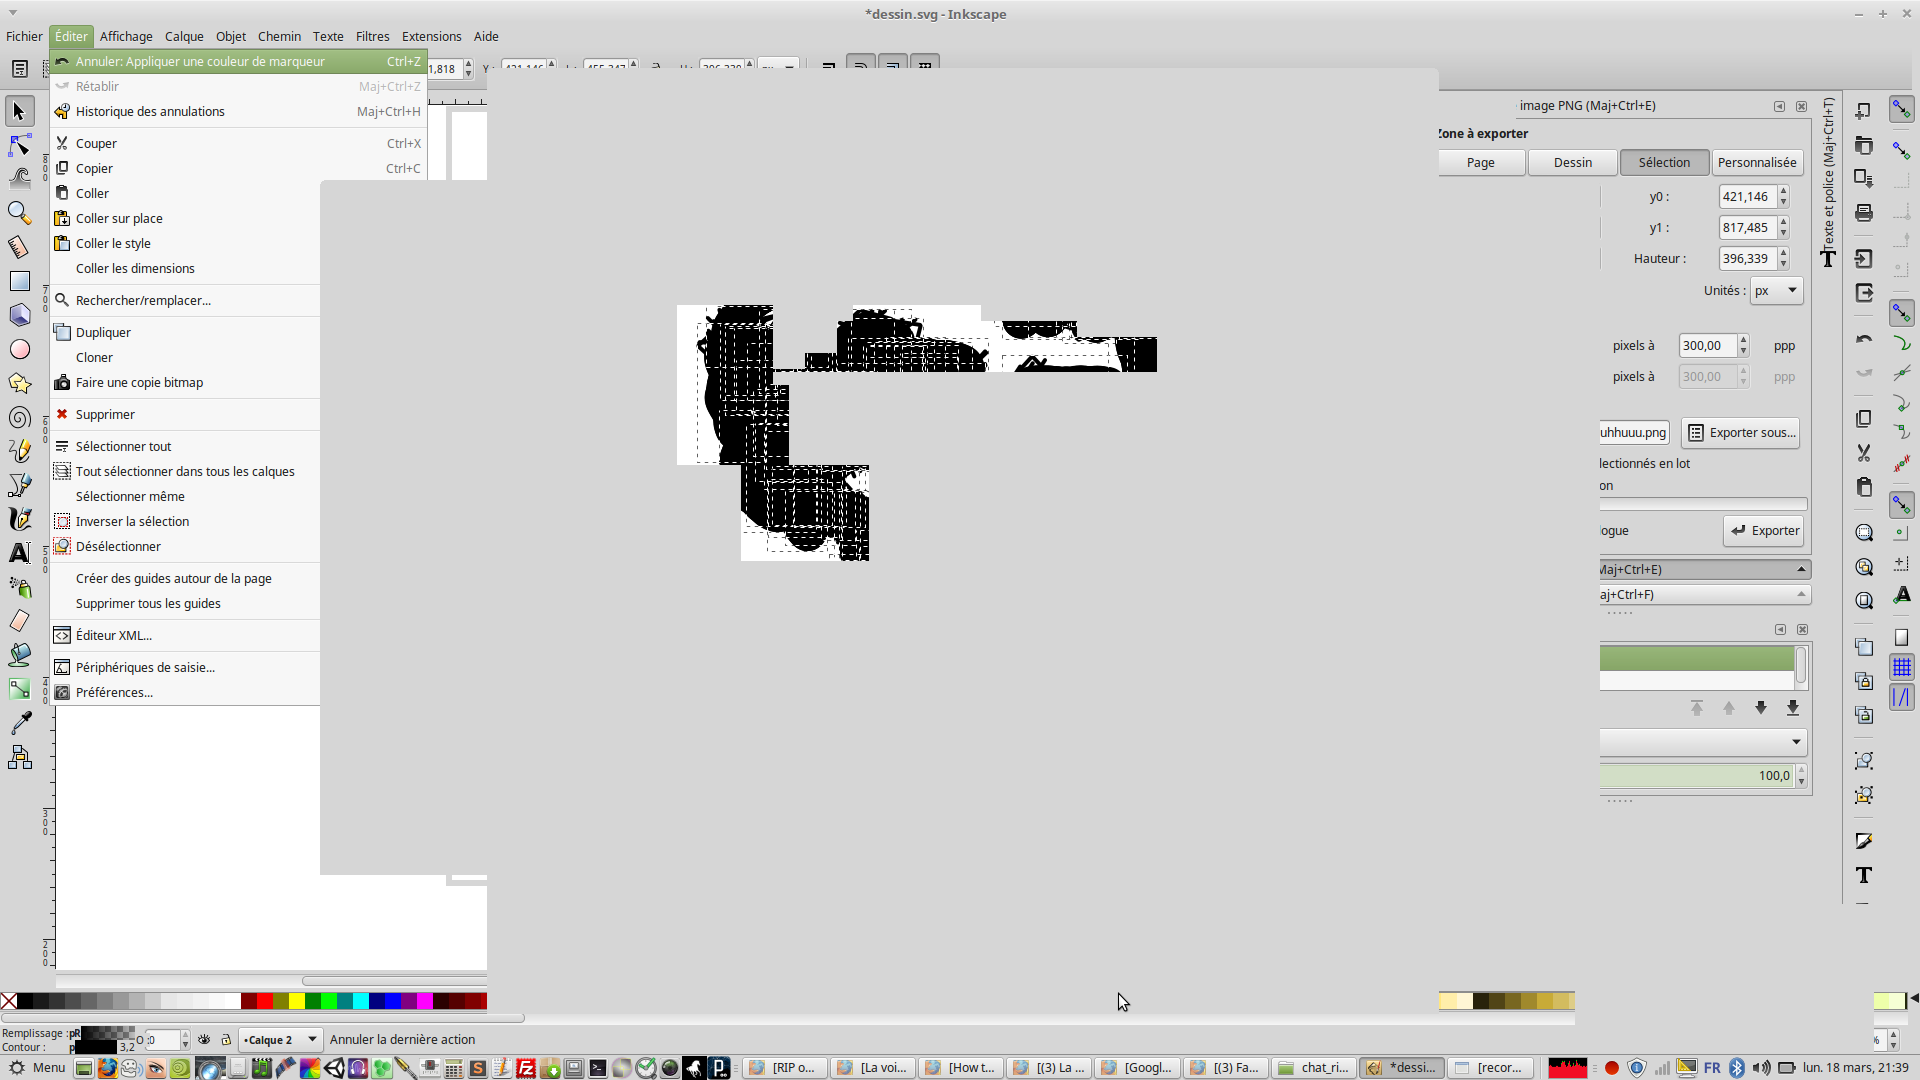The image size is (1920, 1080).
Task: Pick the Color dropper tool
Action: coord(19,723)
